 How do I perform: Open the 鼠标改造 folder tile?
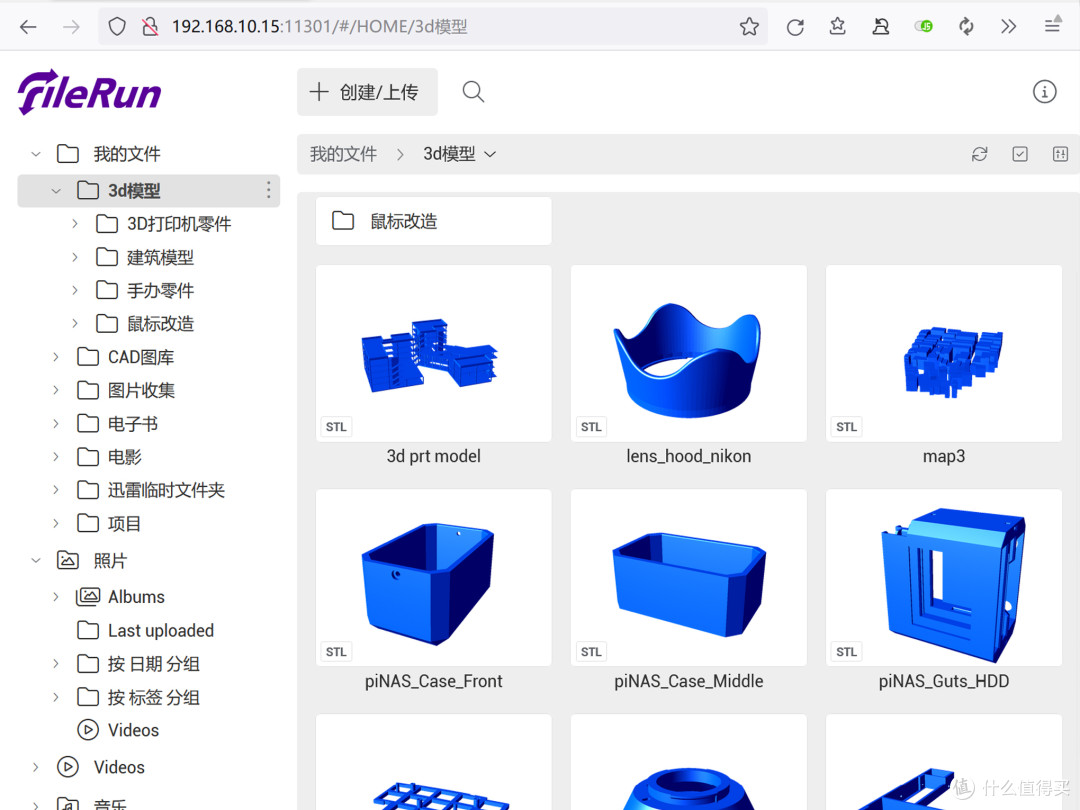coord(433,221)
